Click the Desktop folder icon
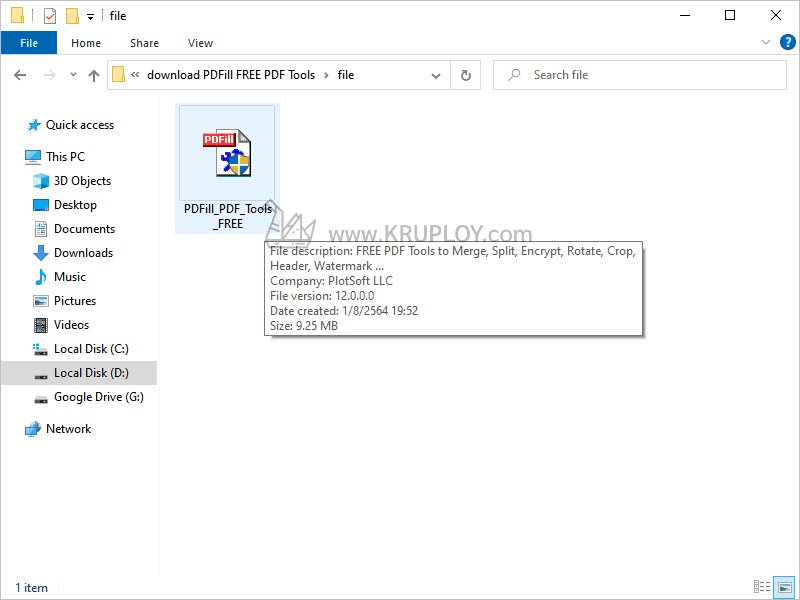This screenshot has width=800, height=600. pyautogui.click(x=41, y=205)
